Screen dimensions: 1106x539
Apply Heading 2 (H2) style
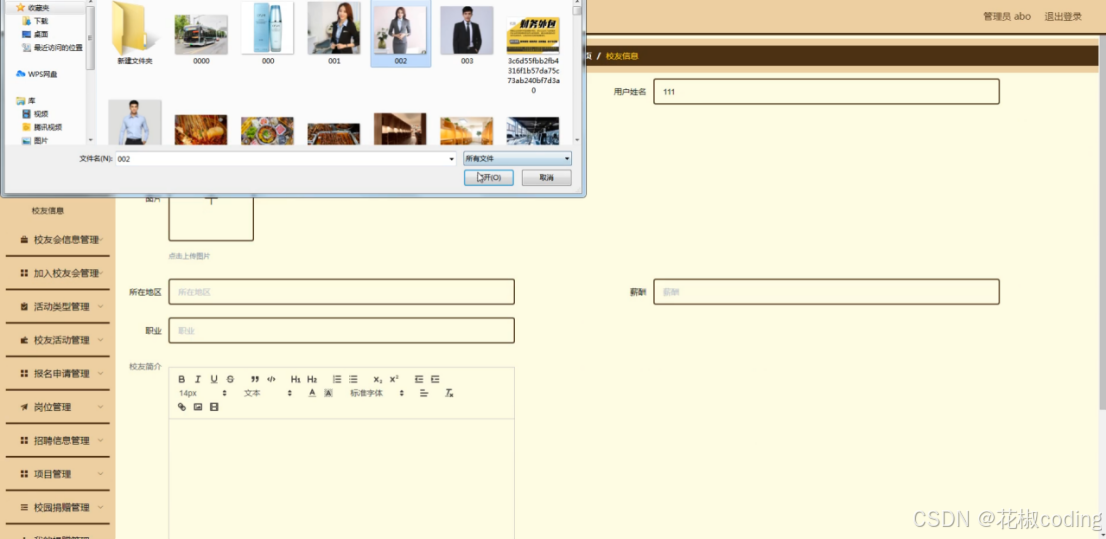pos(312,380)
